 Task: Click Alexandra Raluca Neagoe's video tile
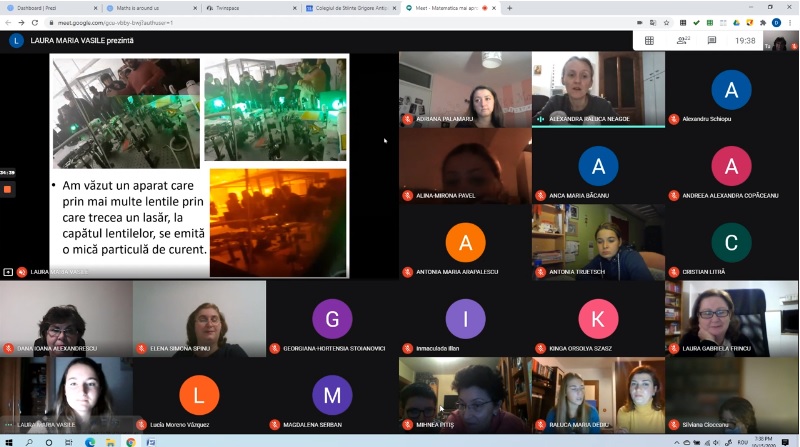point(598,89)
